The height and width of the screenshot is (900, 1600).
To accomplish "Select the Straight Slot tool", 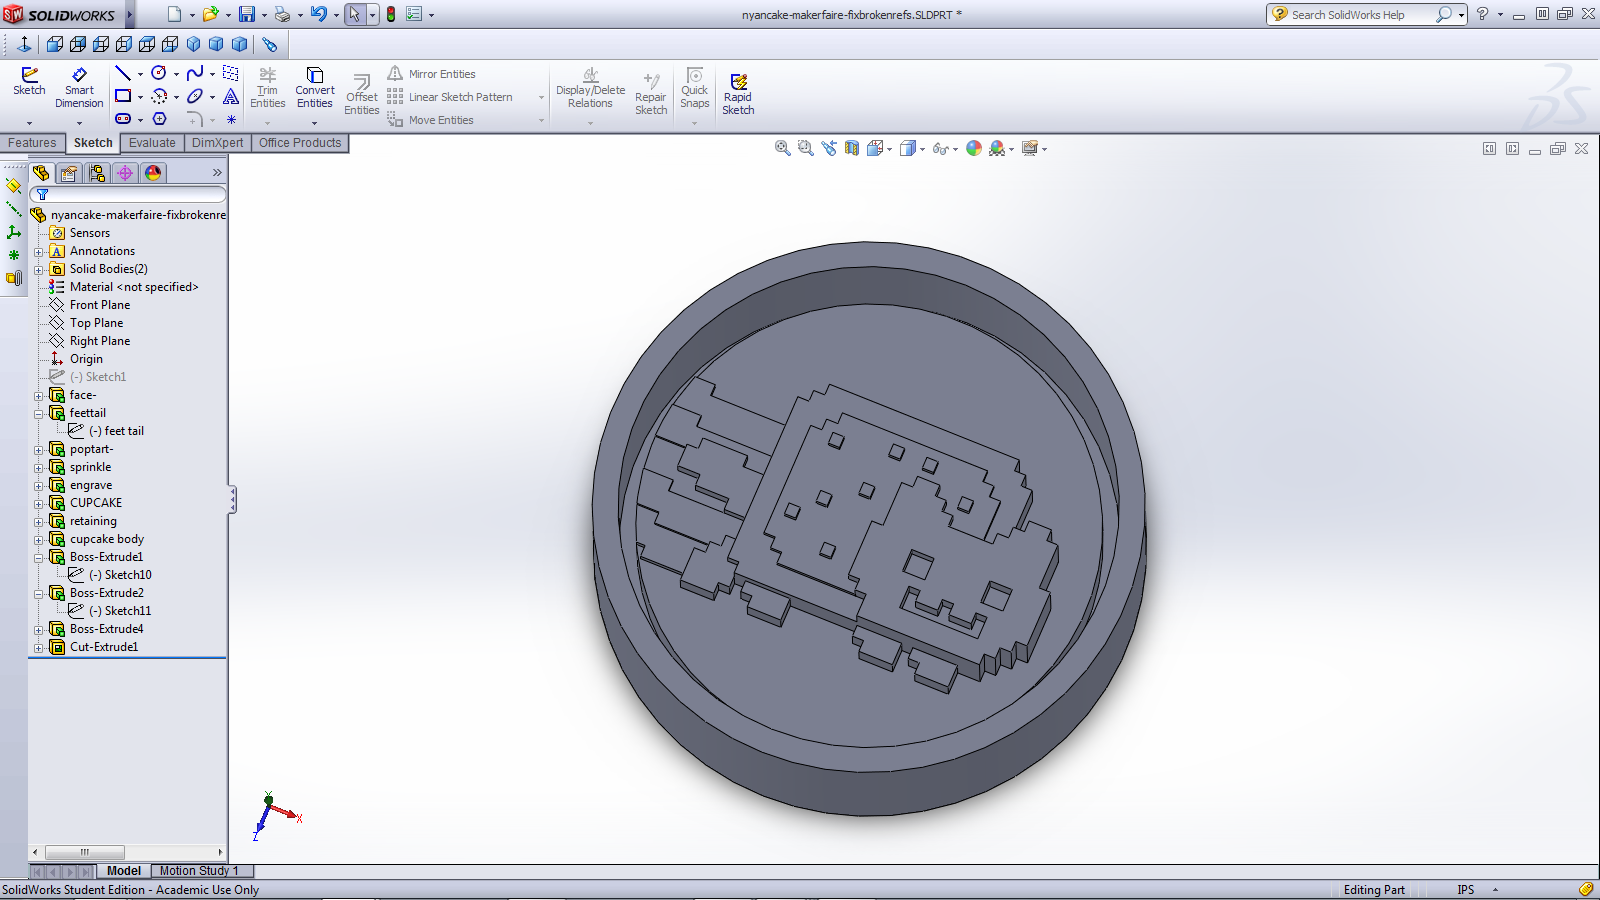I will coord(123,119).
